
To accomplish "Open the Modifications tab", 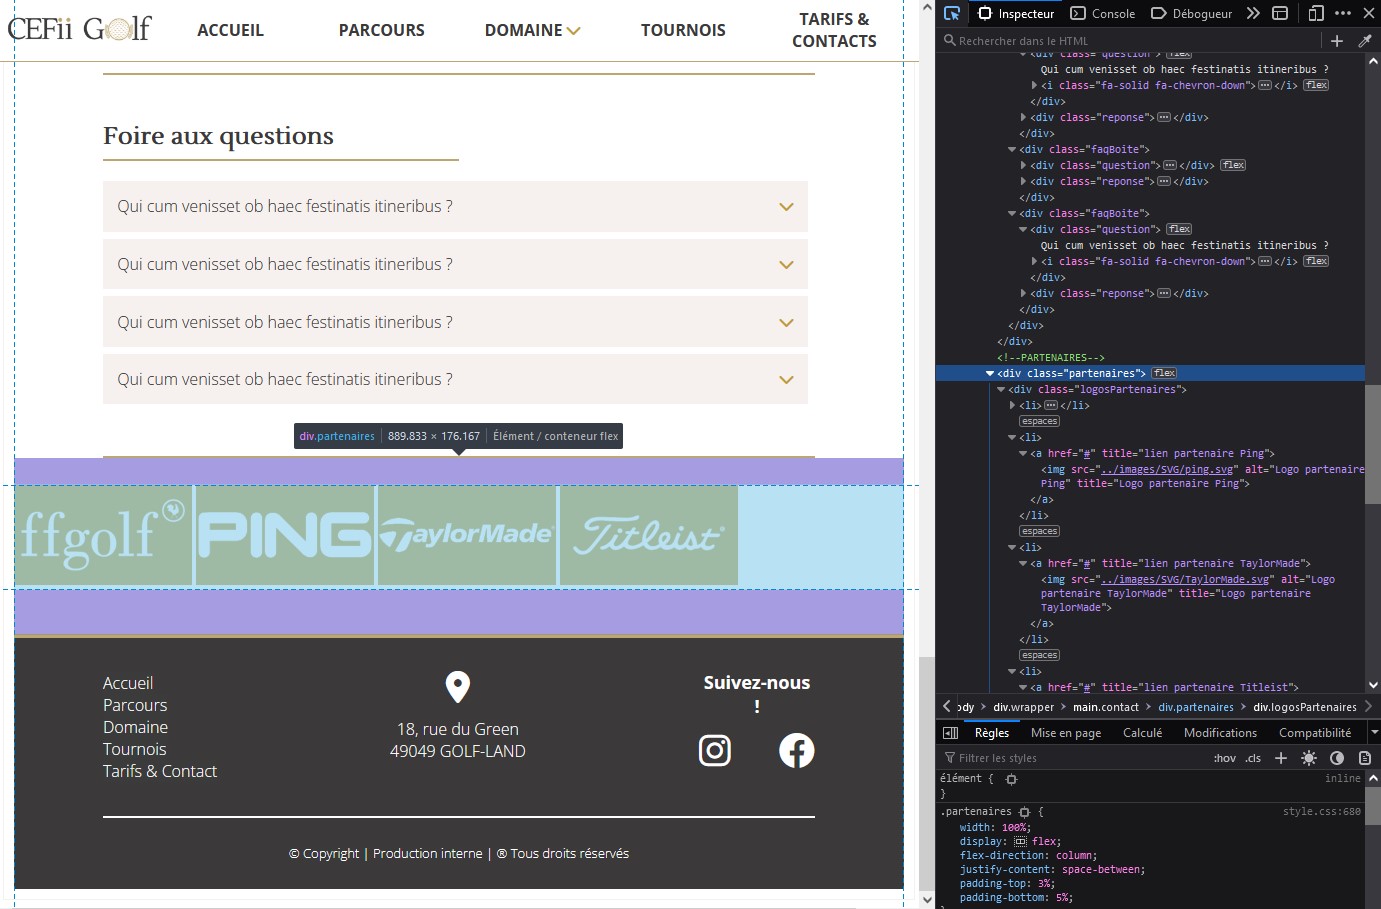I will pos(1220,733).
